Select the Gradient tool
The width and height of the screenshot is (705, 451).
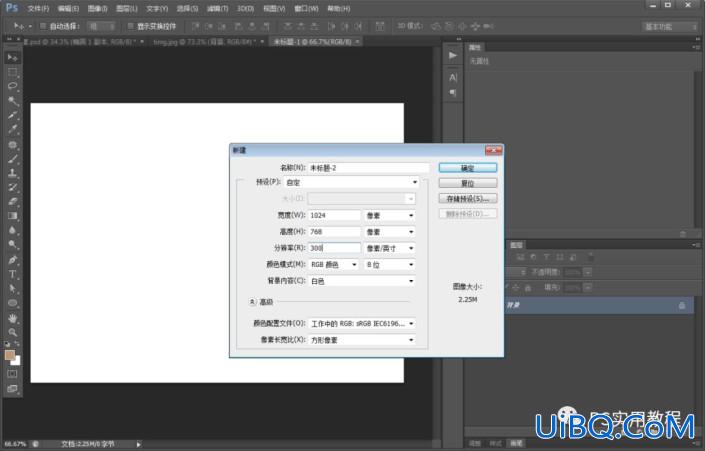pos(12,216)
